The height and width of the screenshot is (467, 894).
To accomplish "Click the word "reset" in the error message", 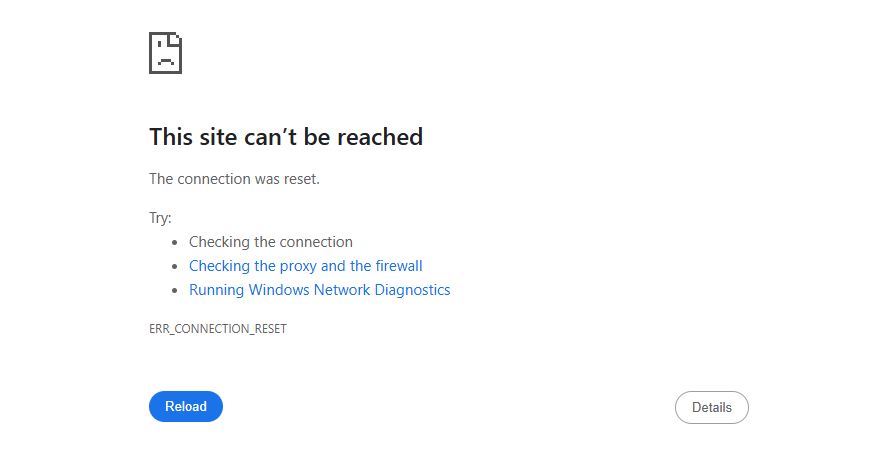I will [x=300, y=179].
